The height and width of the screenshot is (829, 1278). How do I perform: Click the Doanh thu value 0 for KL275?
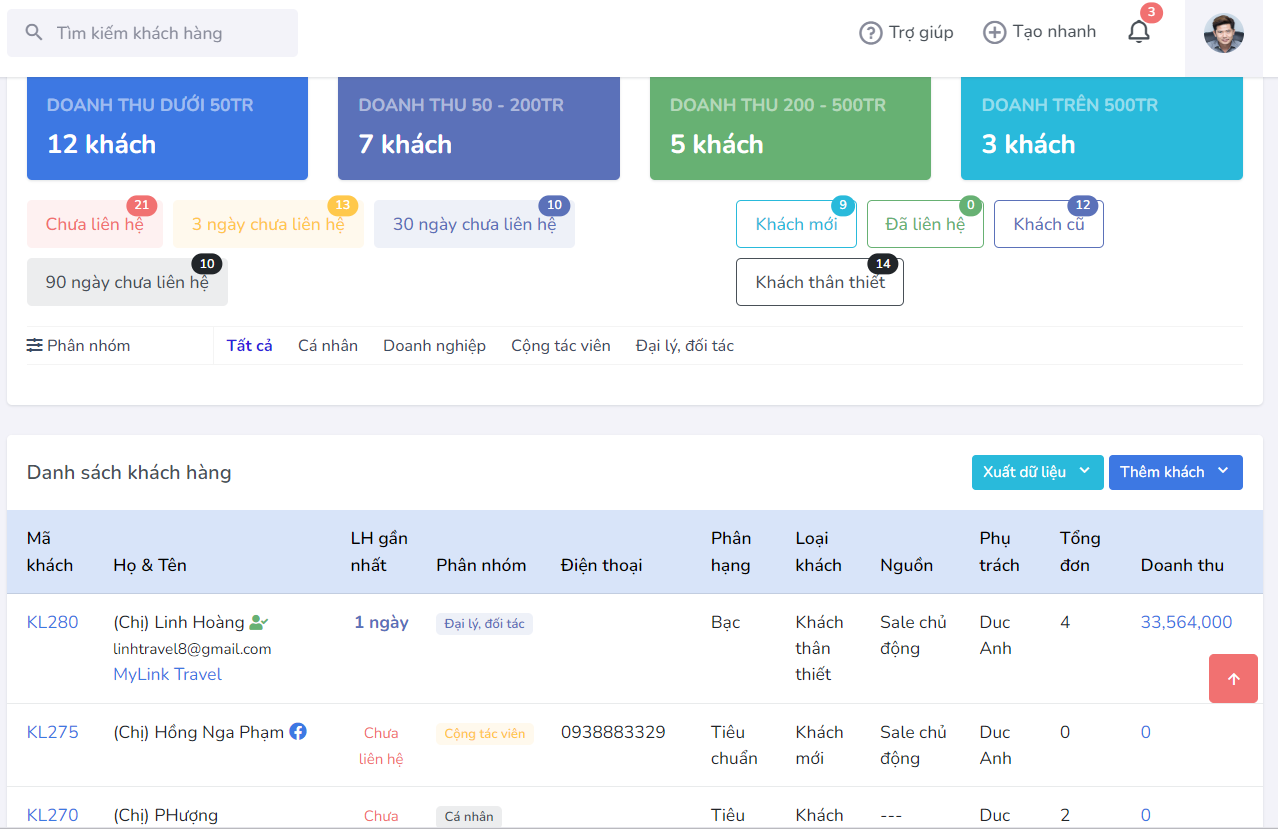[x=1146, y=732]
